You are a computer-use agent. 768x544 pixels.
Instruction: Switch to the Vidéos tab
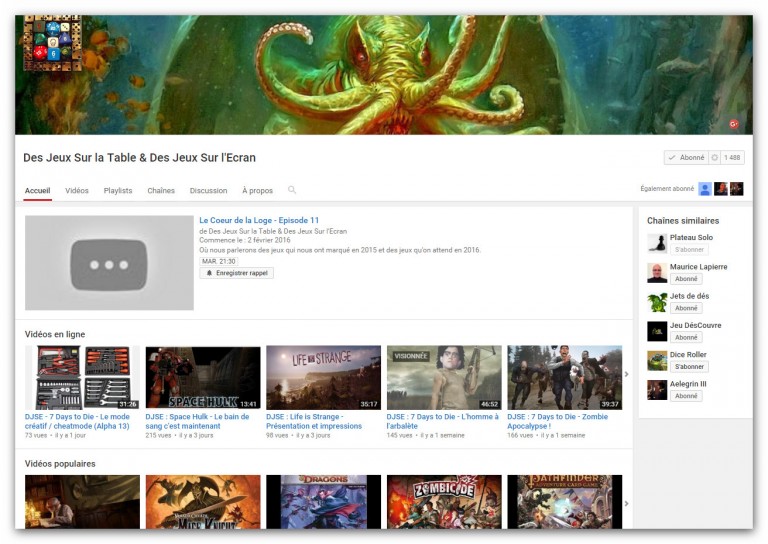[77, 190]
